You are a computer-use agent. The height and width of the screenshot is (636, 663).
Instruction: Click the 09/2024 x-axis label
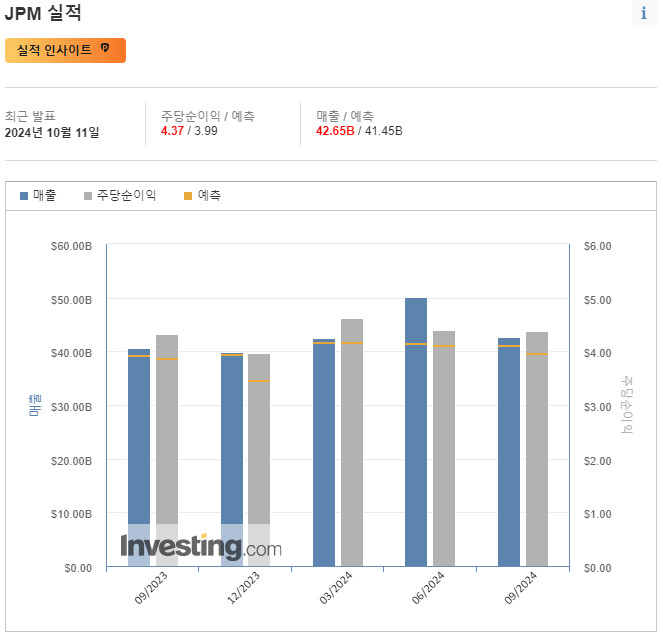[521, 588]
